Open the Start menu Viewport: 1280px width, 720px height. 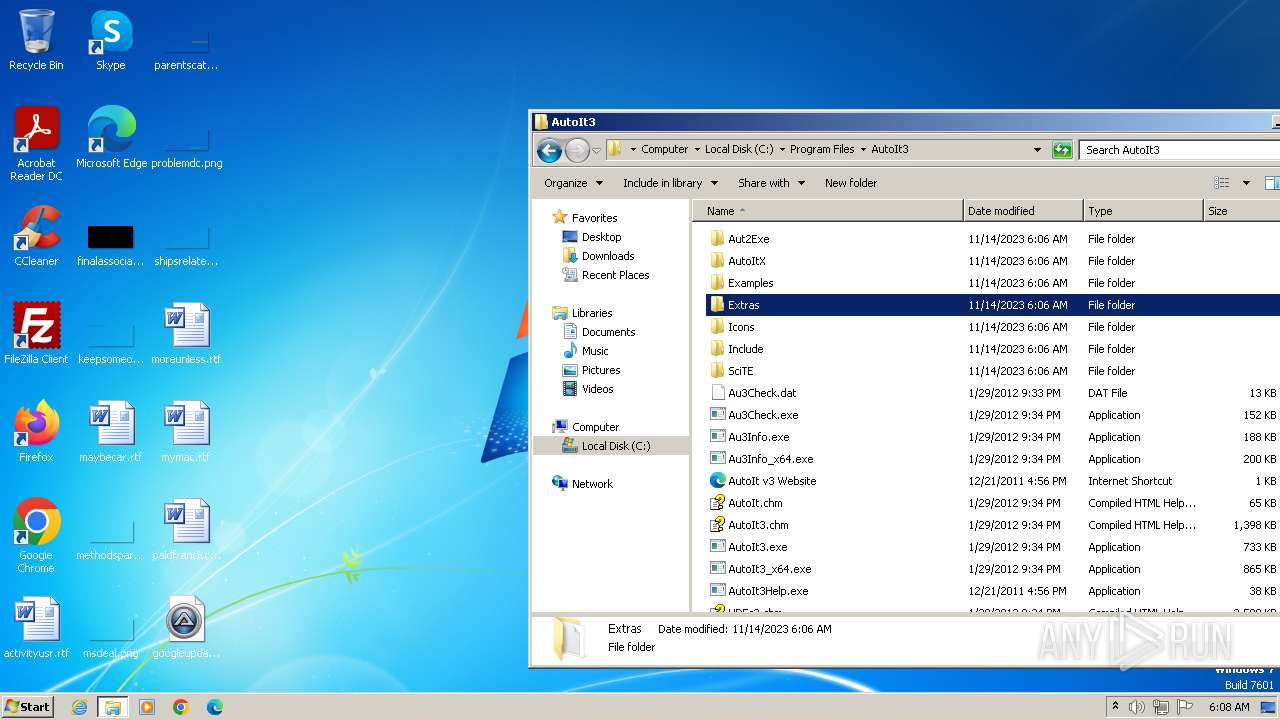pos(28,707)
